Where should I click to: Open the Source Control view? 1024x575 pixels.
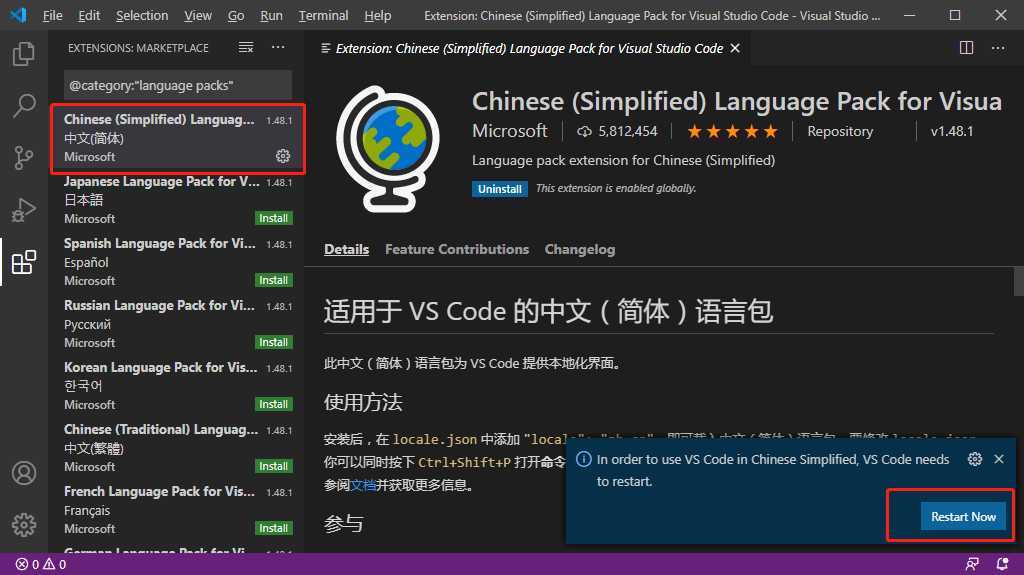coord(24,157)
